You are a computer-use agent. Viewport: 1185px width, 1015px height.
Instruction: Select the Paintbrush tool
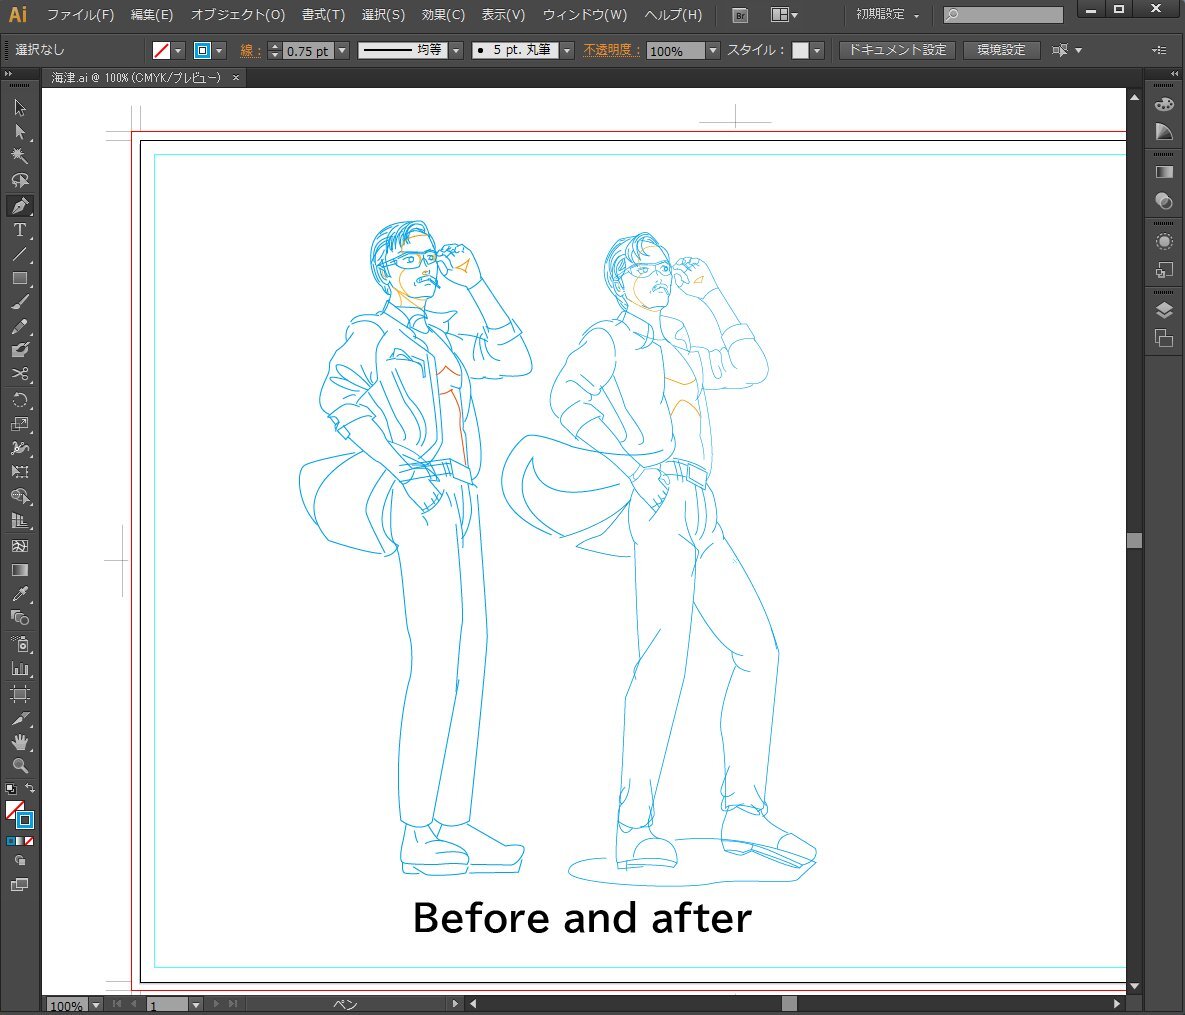[20, 302]
